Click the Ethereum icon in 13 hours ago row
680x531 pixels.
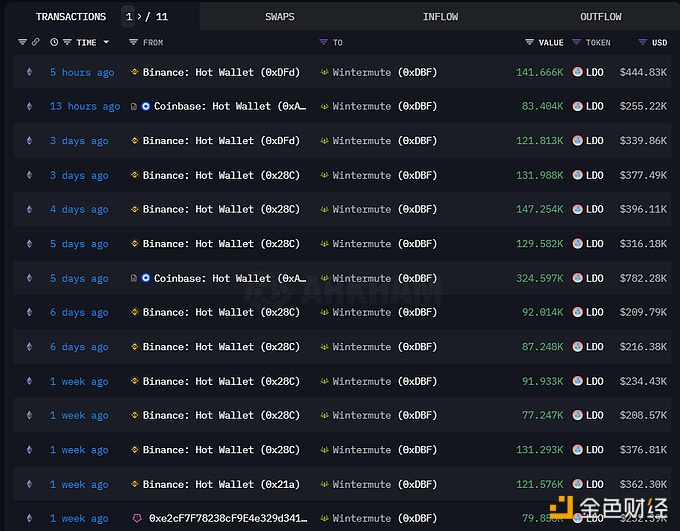point(29,106)
